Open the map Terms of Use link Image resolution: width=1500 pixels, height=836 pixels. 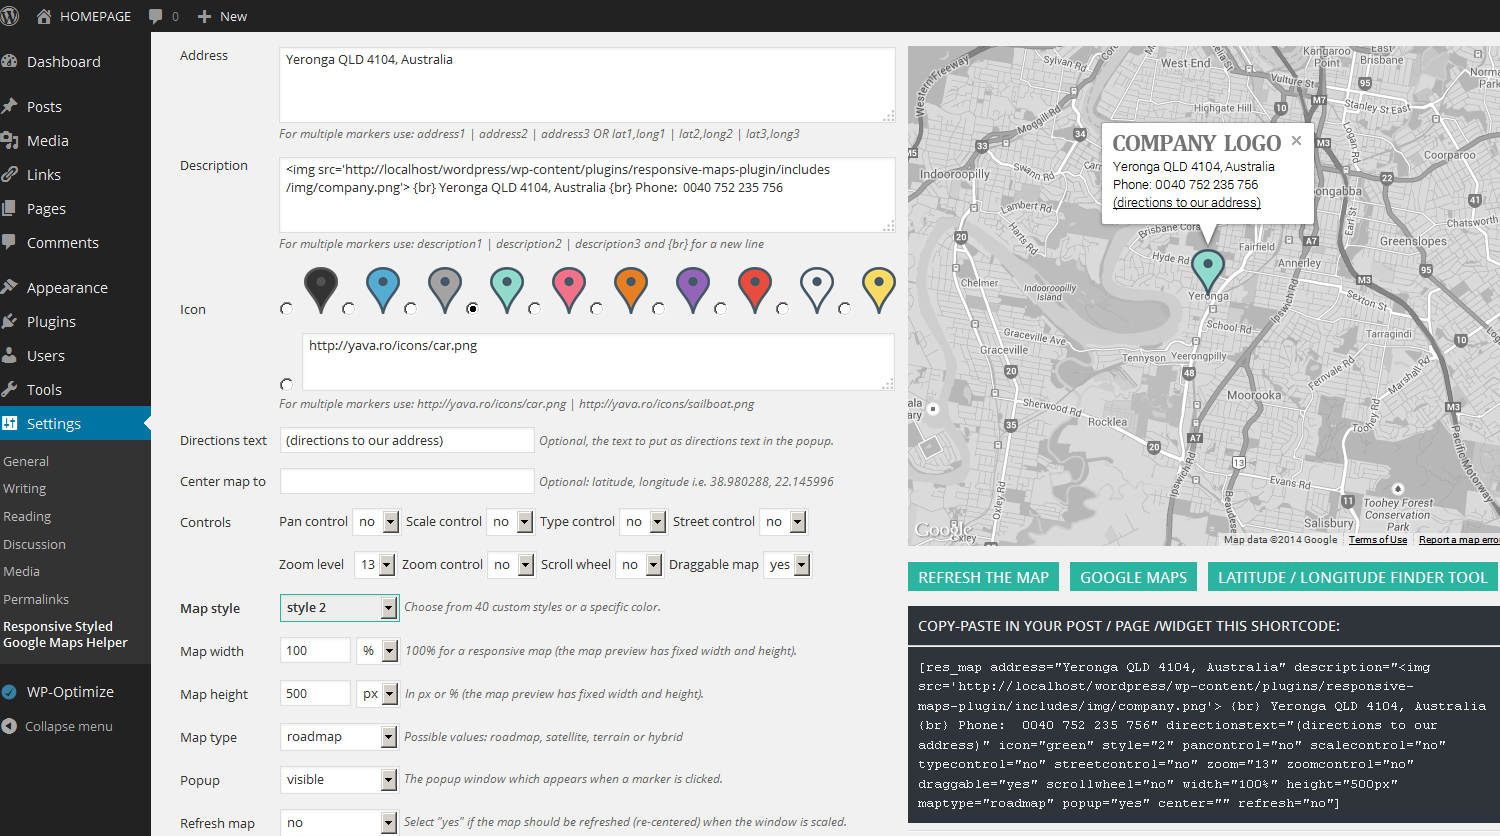(x=1378, y=540)
